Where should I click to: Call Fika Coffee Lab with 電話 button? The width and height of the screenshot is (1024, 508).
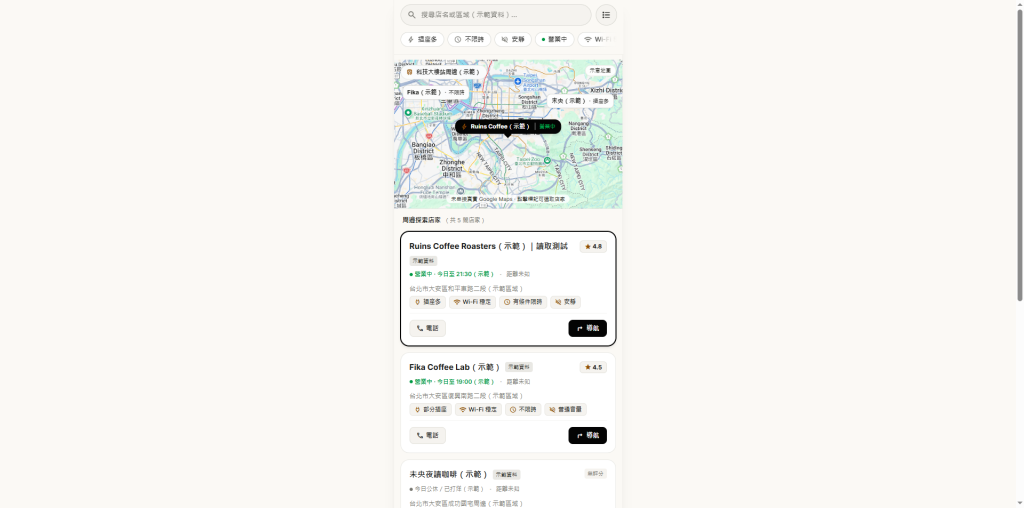click(428, 436)
